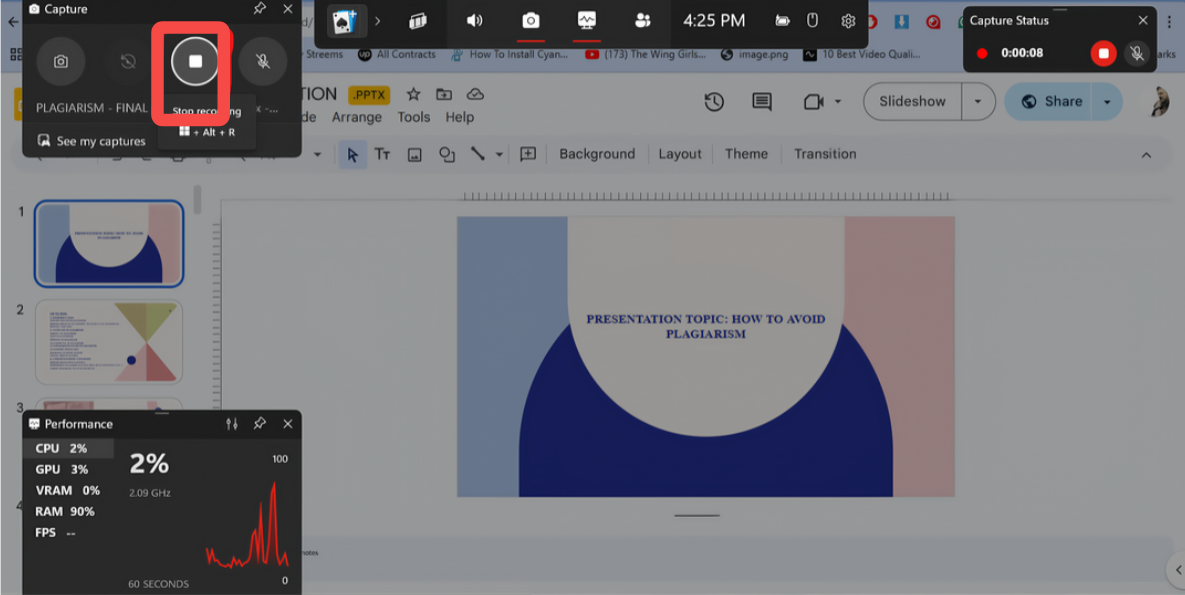Expand the Game Bar chevron beside Solitaire

coord(378,21)
